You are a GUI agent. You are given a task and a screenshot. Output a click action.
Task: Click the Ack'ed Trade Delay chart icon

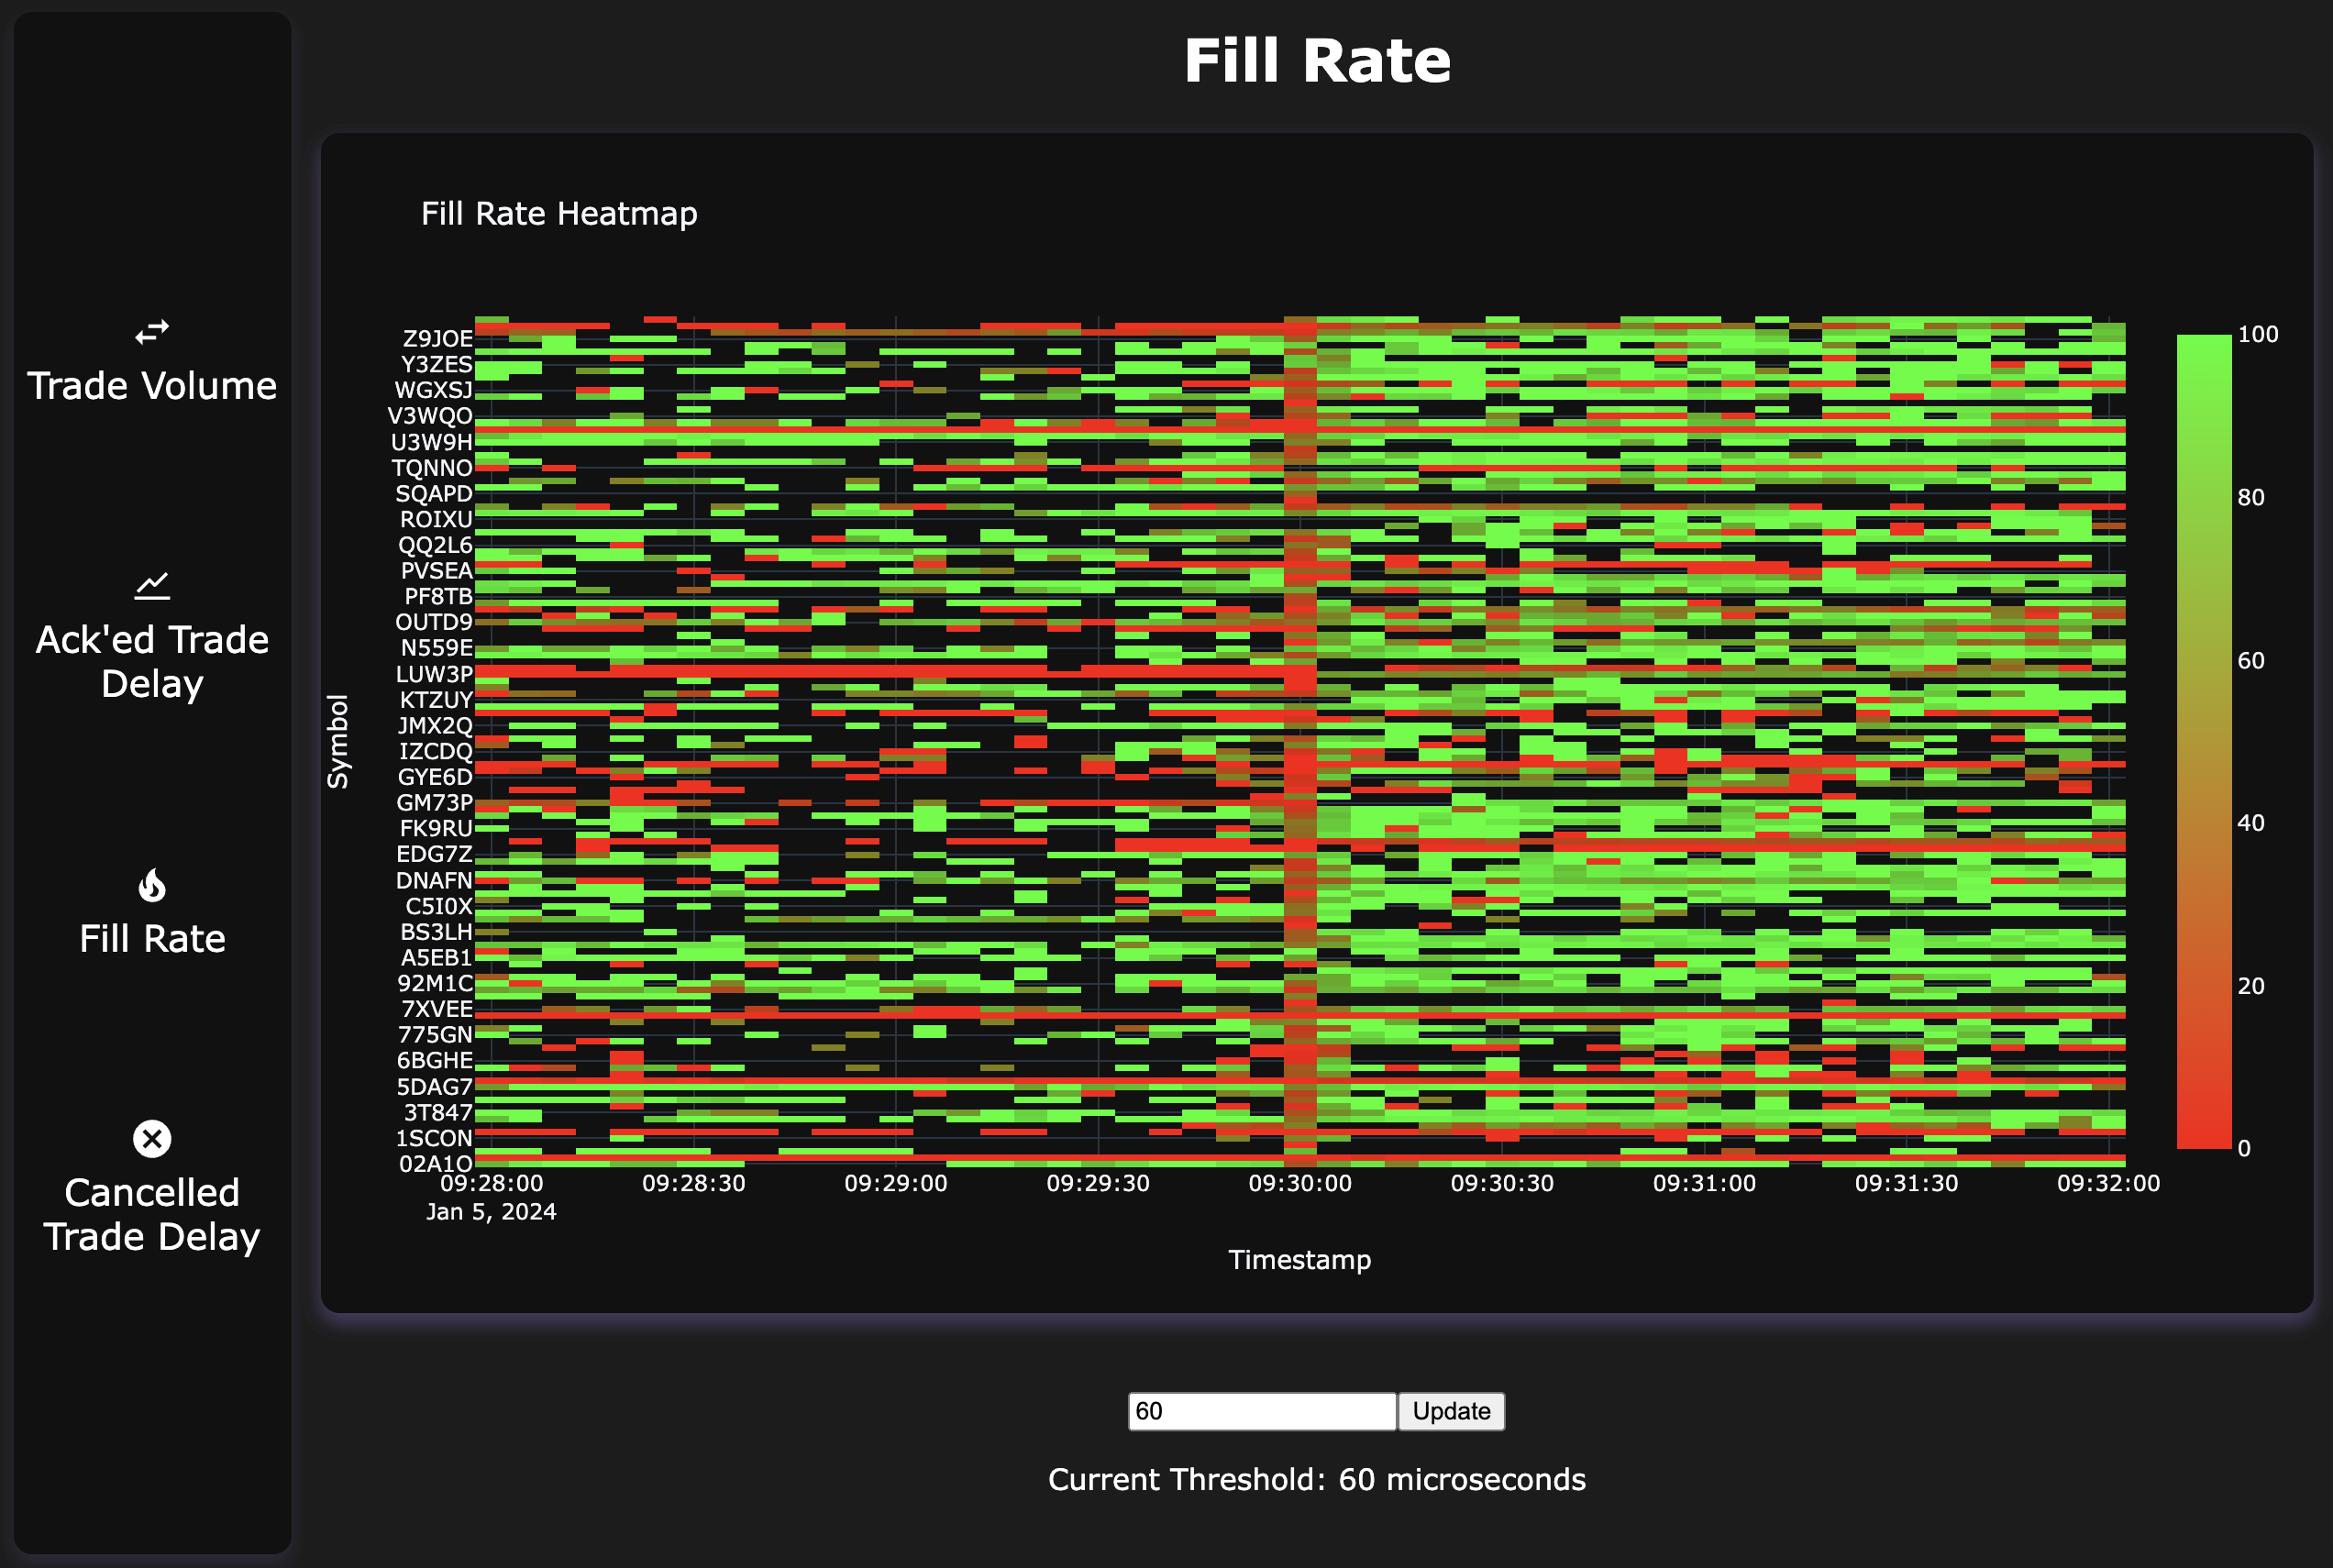[152, 586]
